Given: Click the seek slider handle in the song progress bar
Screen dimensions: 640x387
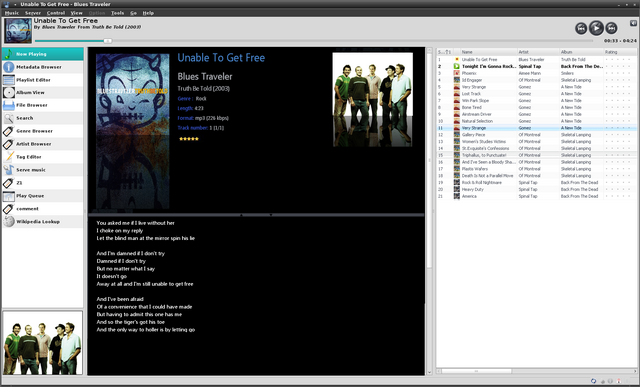Looking at the screenshot, I should (x=107, y=41).
